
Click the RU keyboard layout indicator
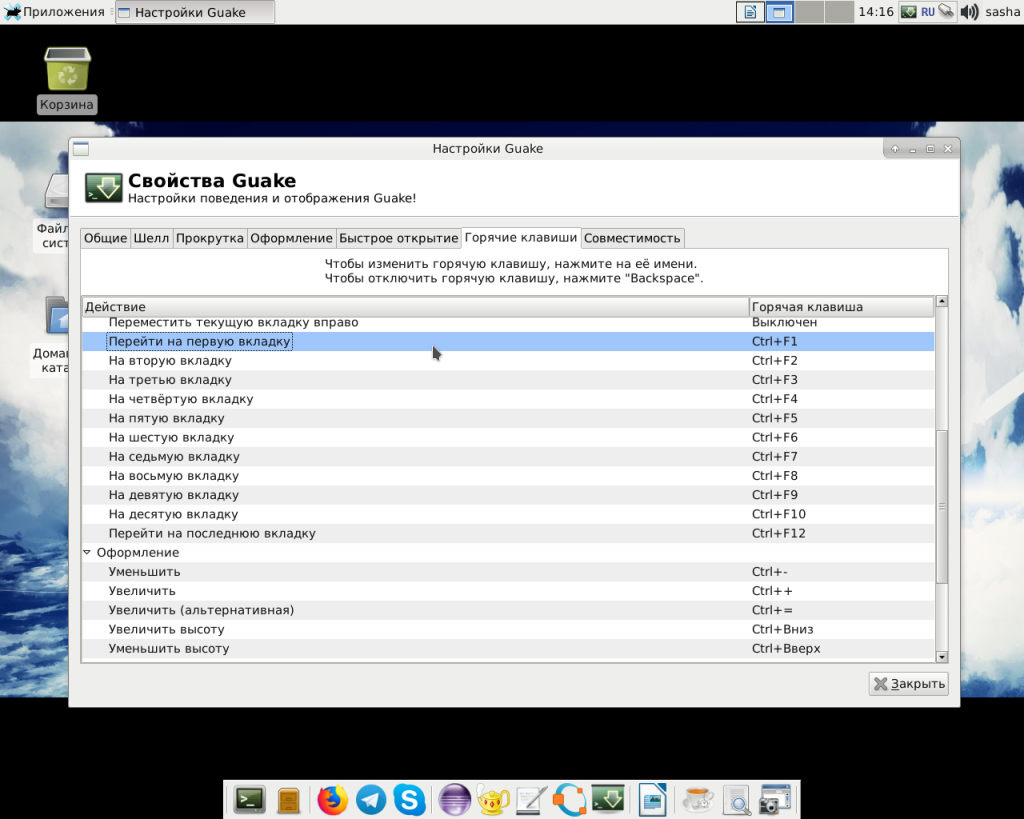click(x=928, y=12)
